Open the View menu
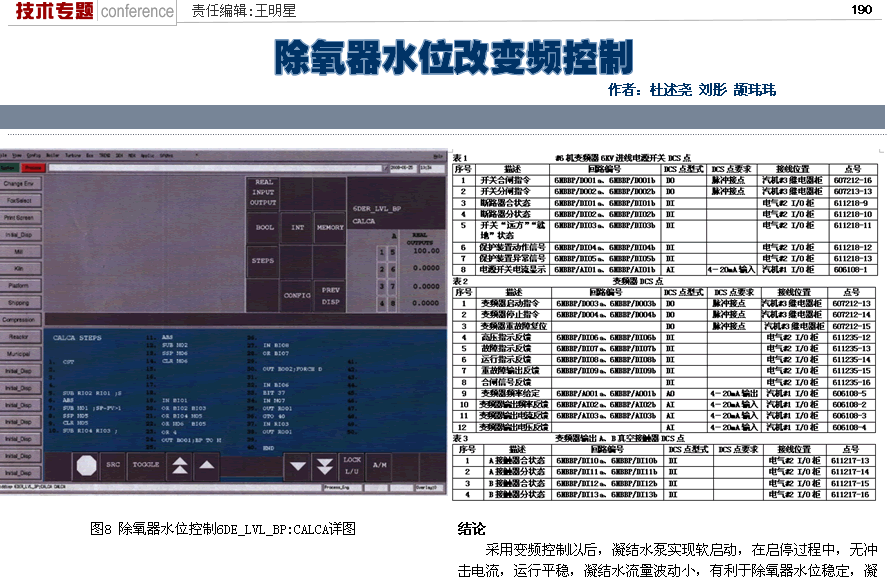888x588 pixels. pyautogui.click(x=18, y=155)
